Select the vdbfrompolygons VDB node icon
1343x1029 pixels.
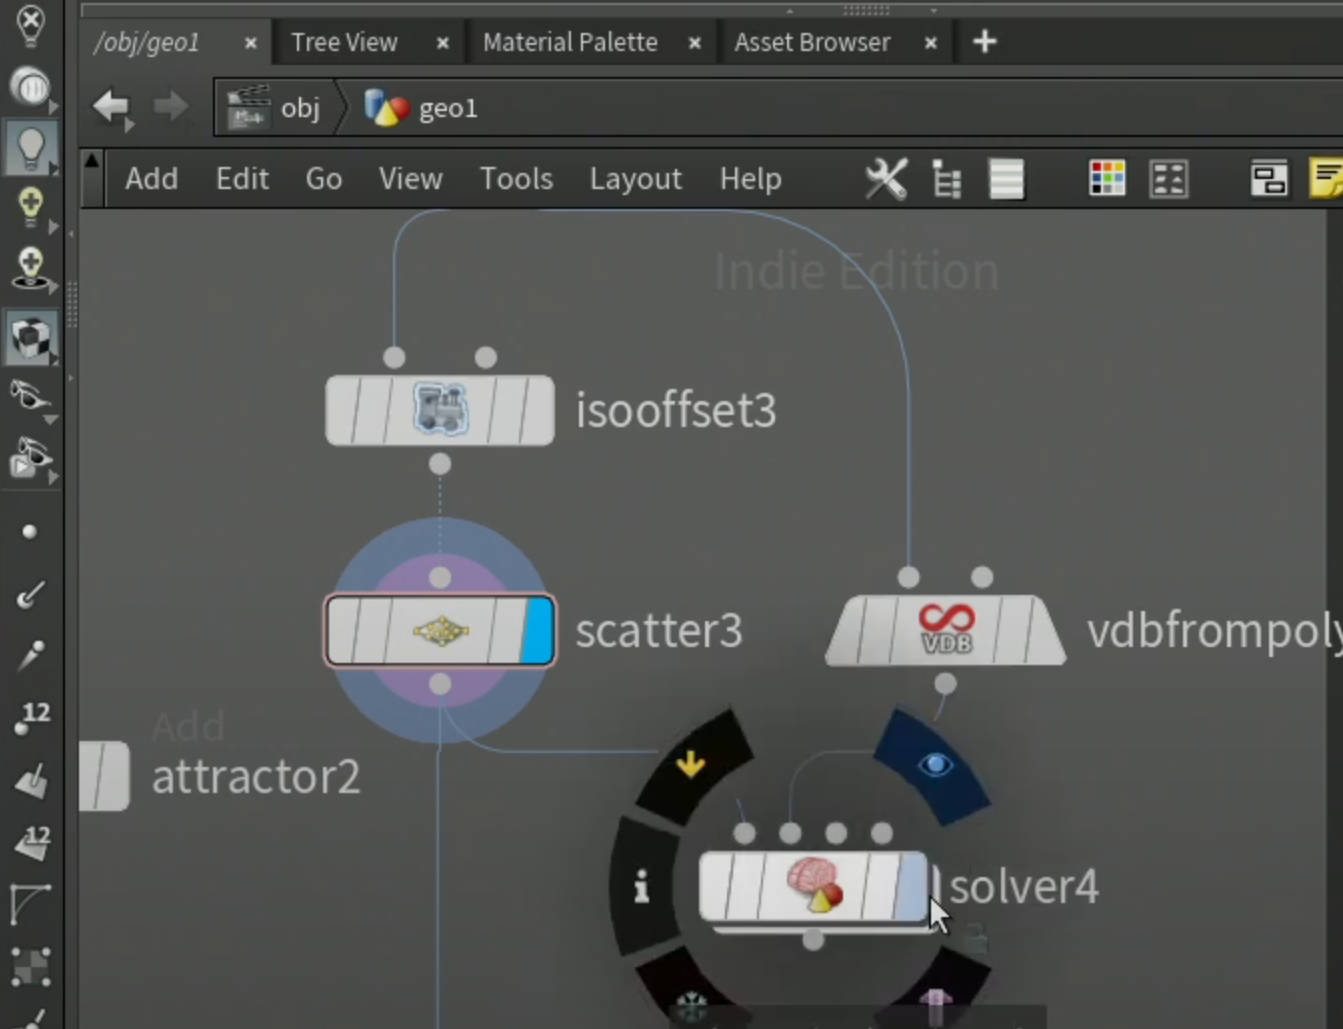(945, 629)
